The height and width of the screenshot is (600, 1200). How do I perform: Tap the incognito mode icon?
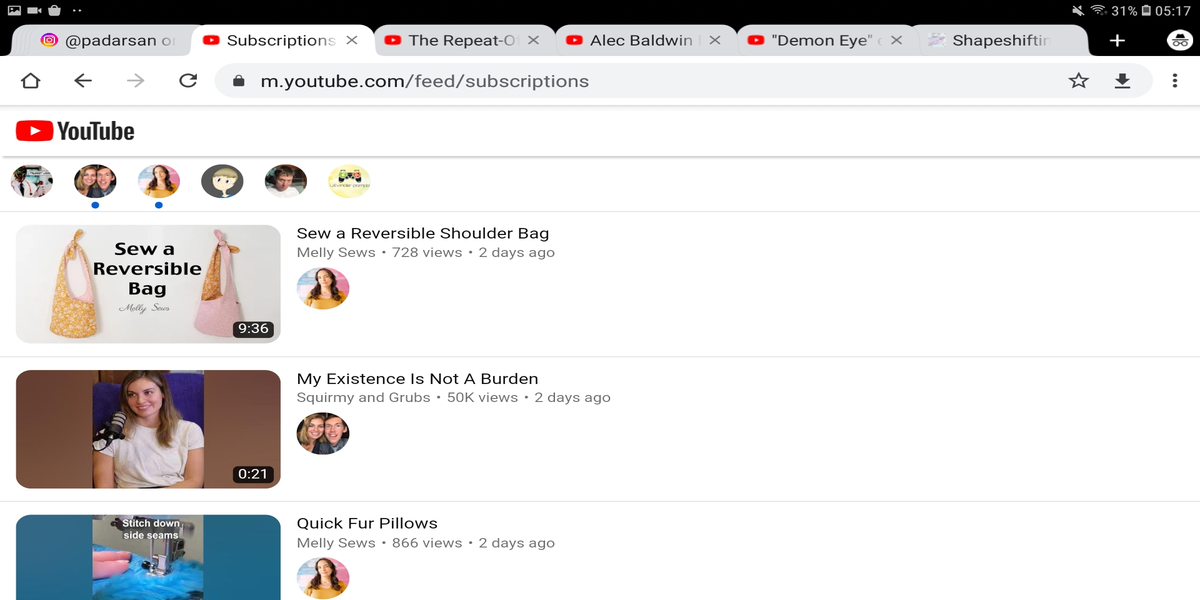tap(1178, 40)
